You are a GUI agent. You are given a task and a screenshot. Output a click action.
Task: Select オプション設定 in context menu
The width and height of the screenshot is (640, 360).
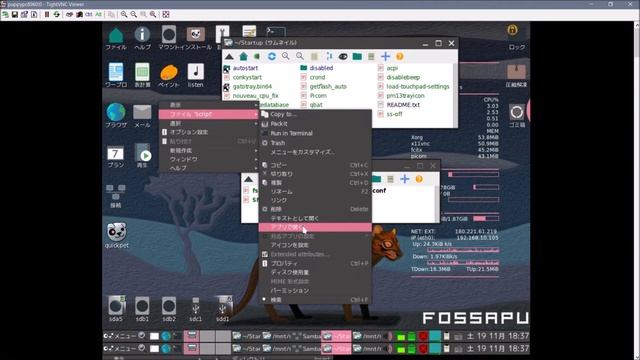tap(209, 132)
